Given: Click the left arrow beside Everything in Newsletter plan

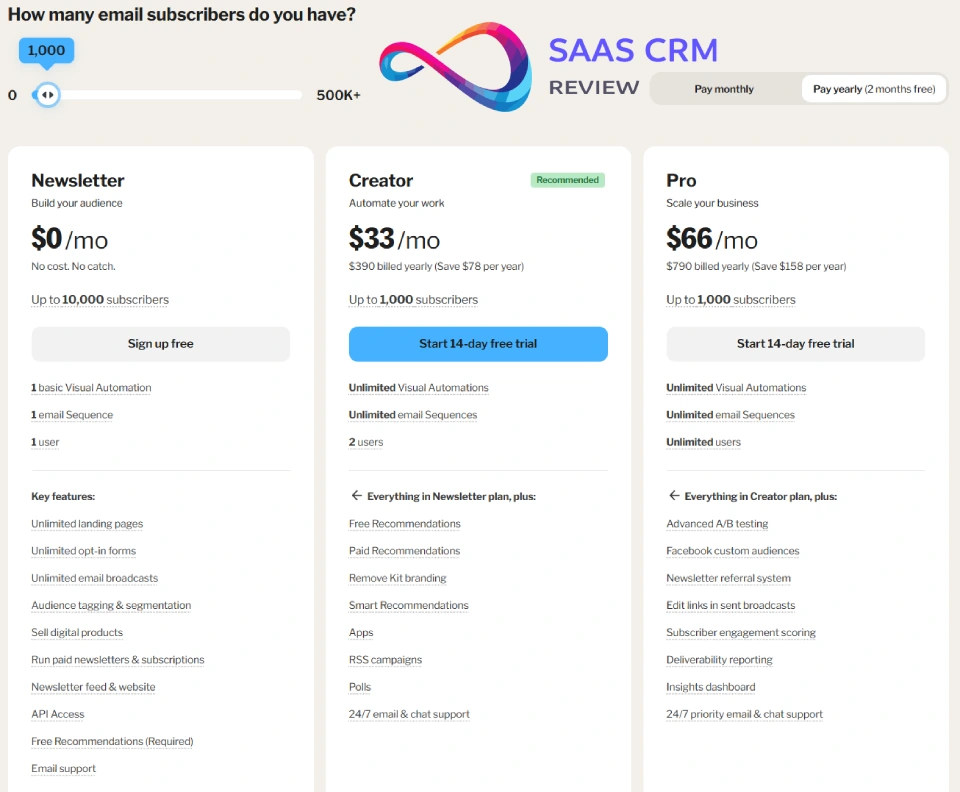Looking at the screenshot, I should pos(355,496).
